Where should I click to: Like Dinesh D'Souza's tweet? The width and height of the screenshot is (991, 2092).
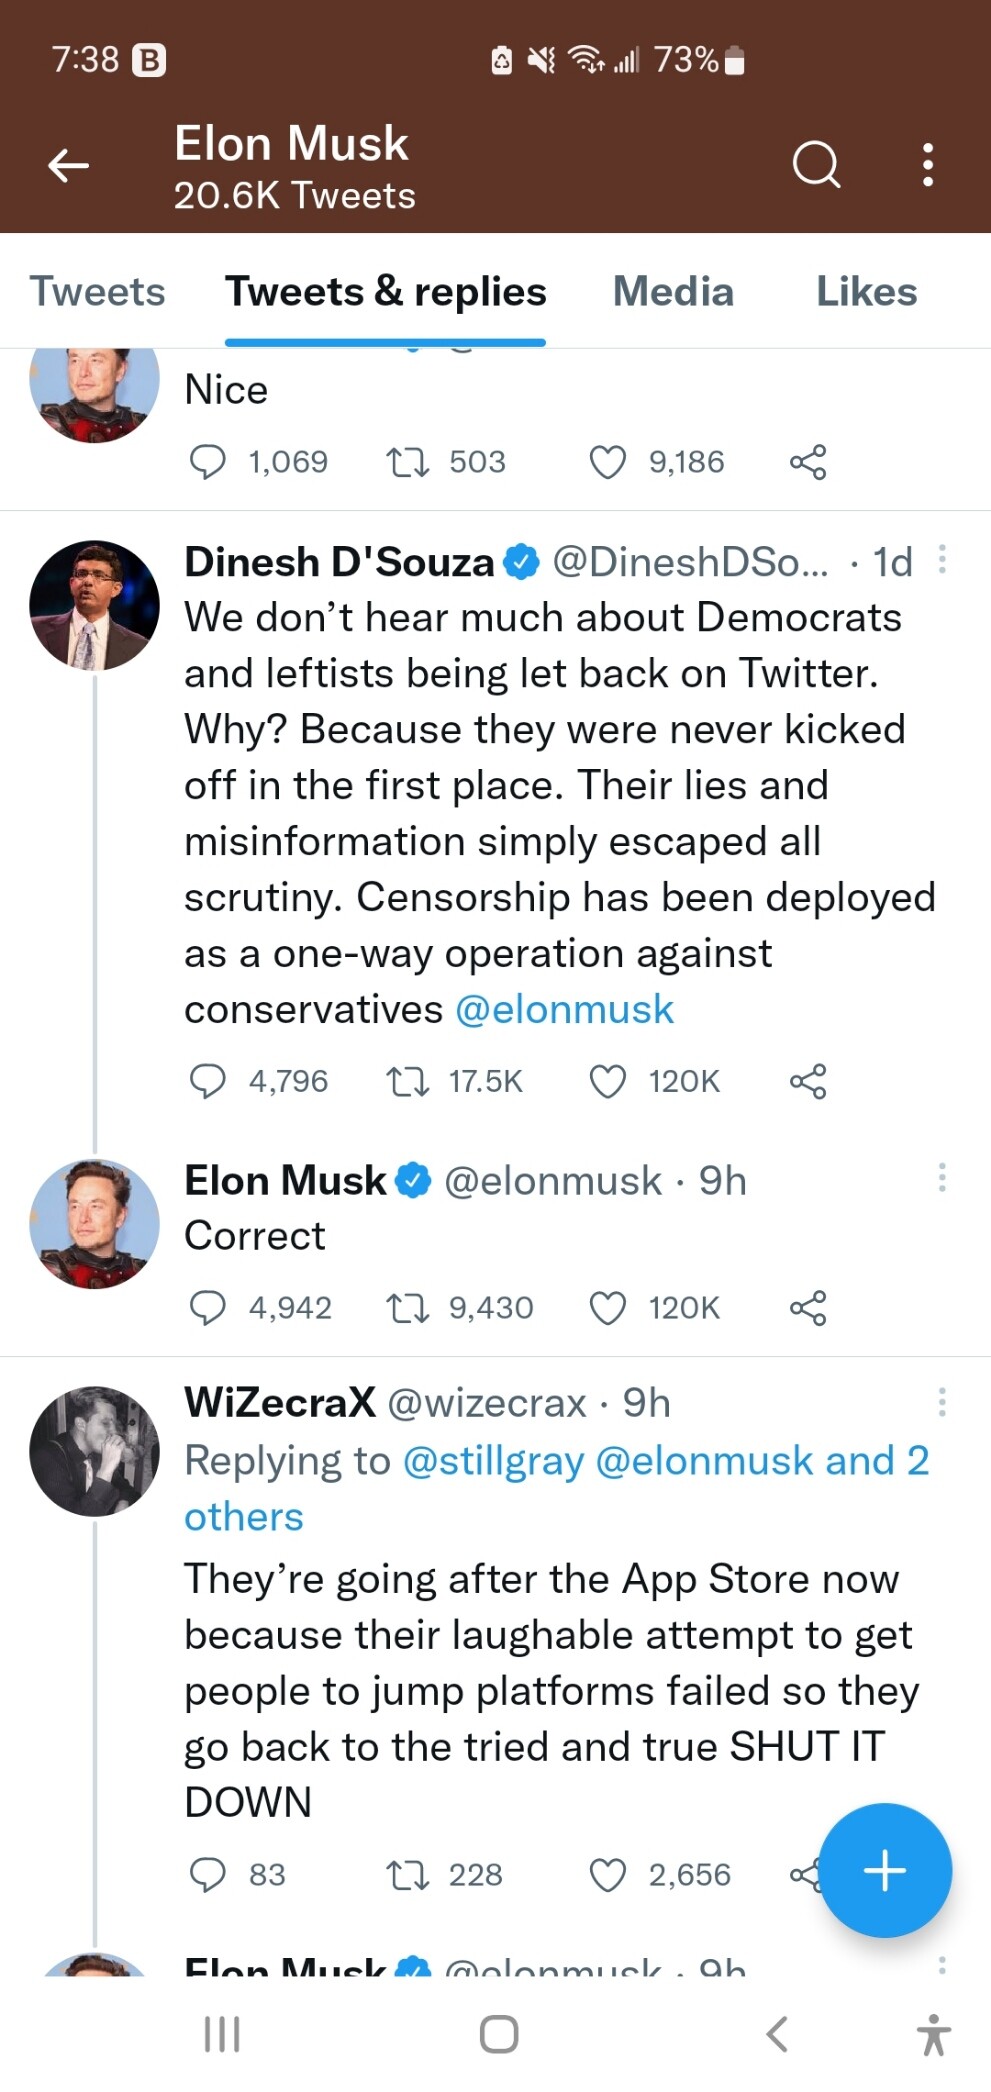coord(607,1081)
